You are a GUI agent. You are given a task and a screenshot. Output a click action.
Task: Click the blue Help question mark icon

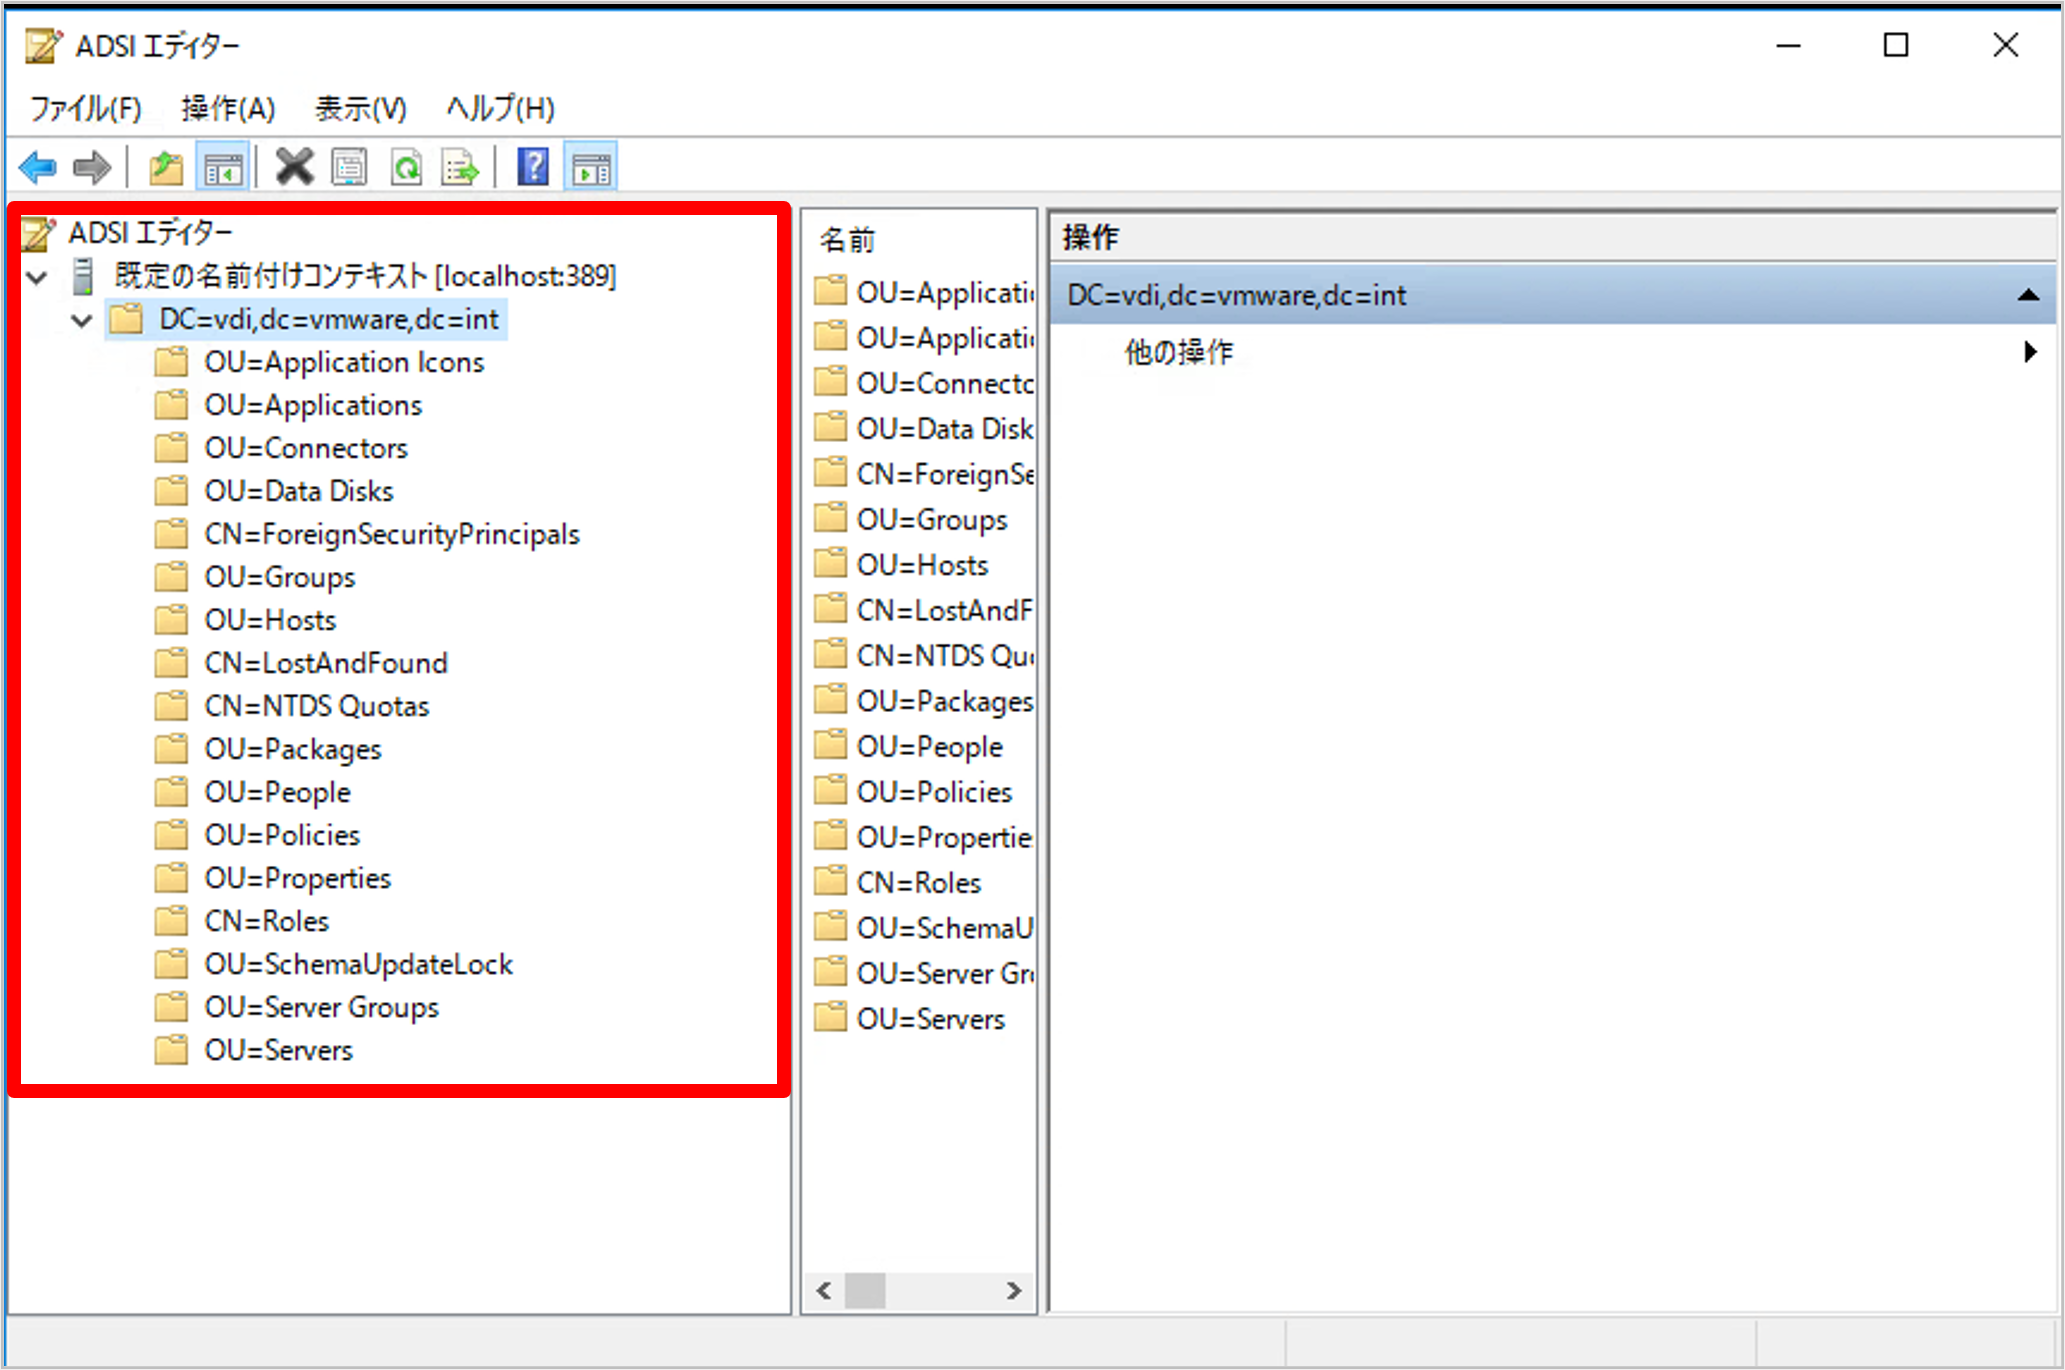[x=533, y=167]
